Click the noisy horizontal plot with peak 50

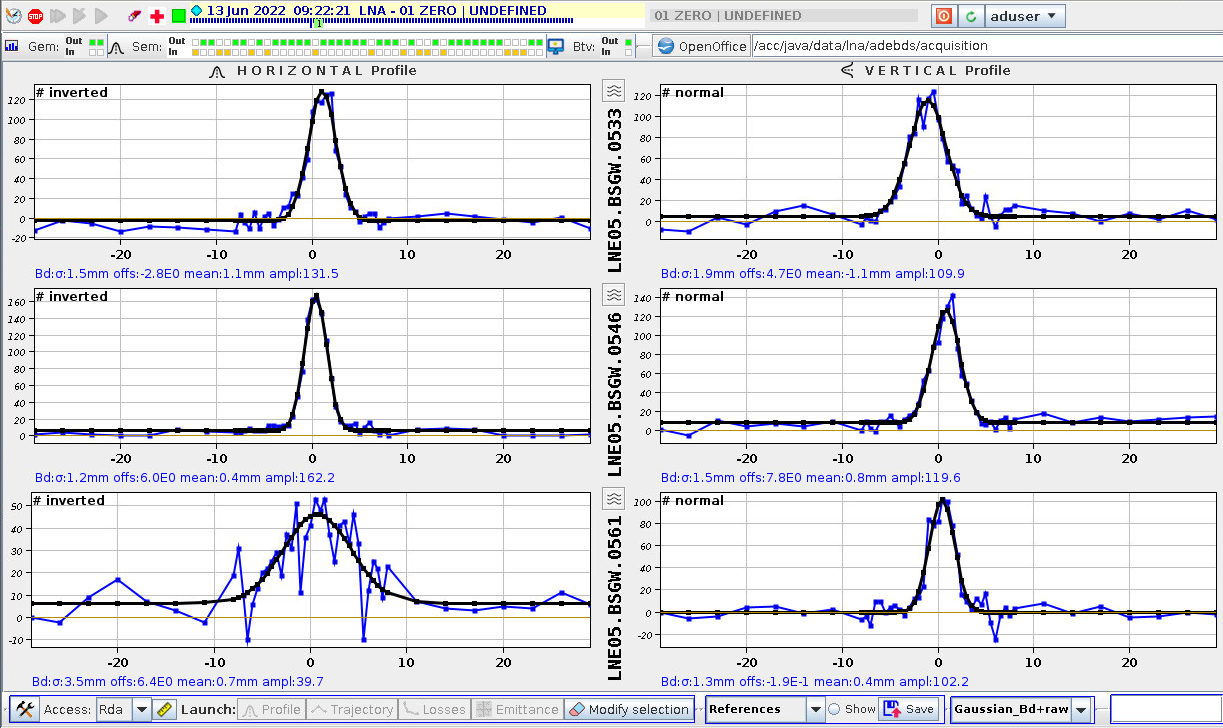[x=310, y=572]
